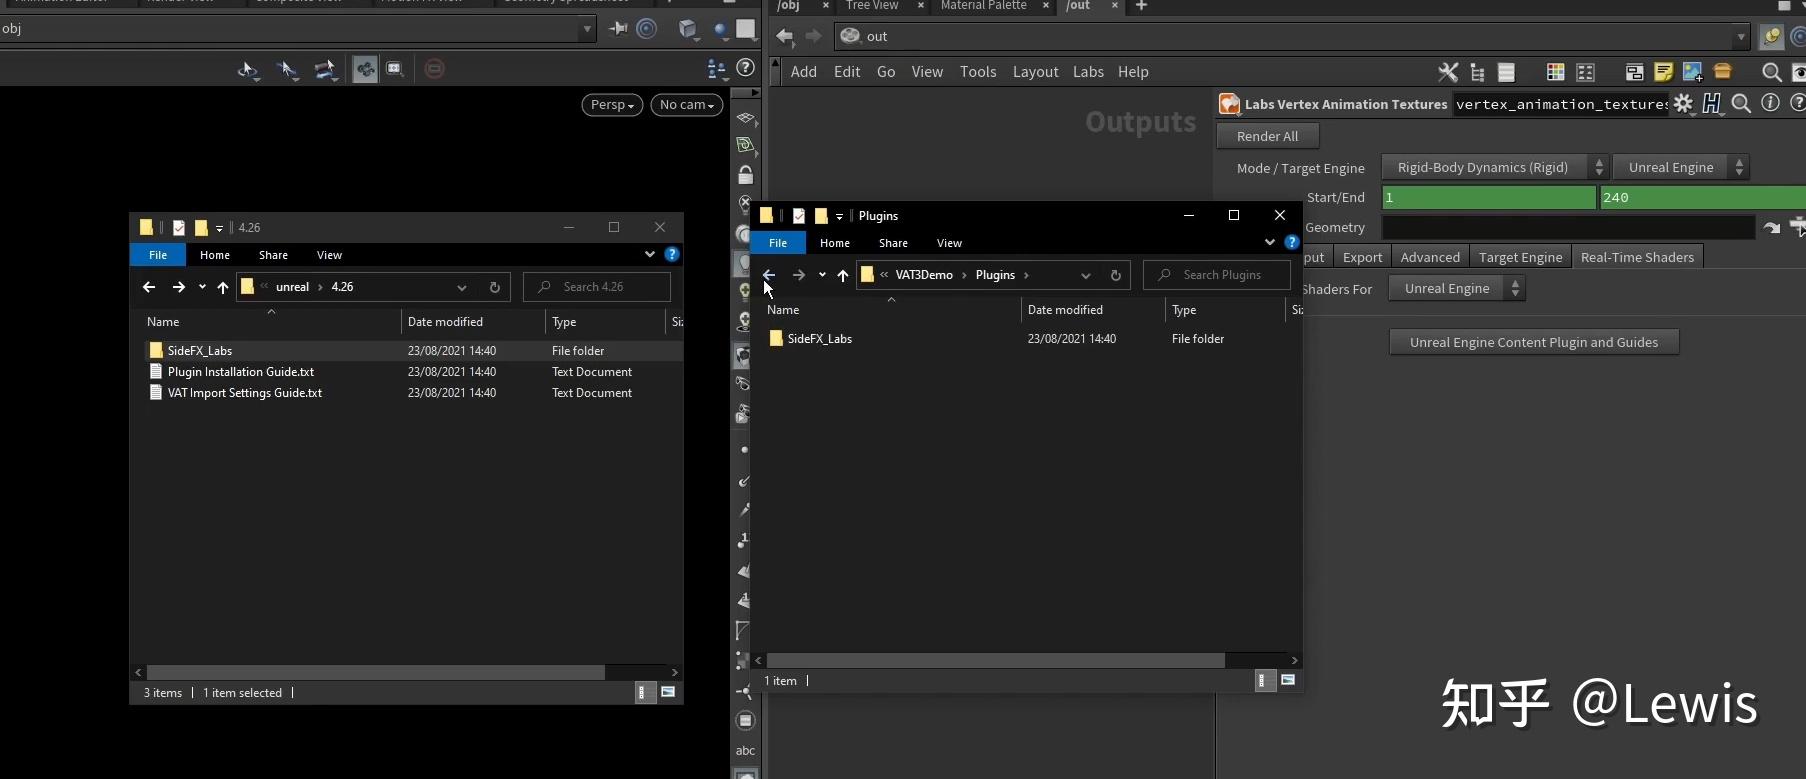1806x779 pixels.
Task: Click the color palette grid icon
Action: pyautogui.click(x=1555, y=72)
